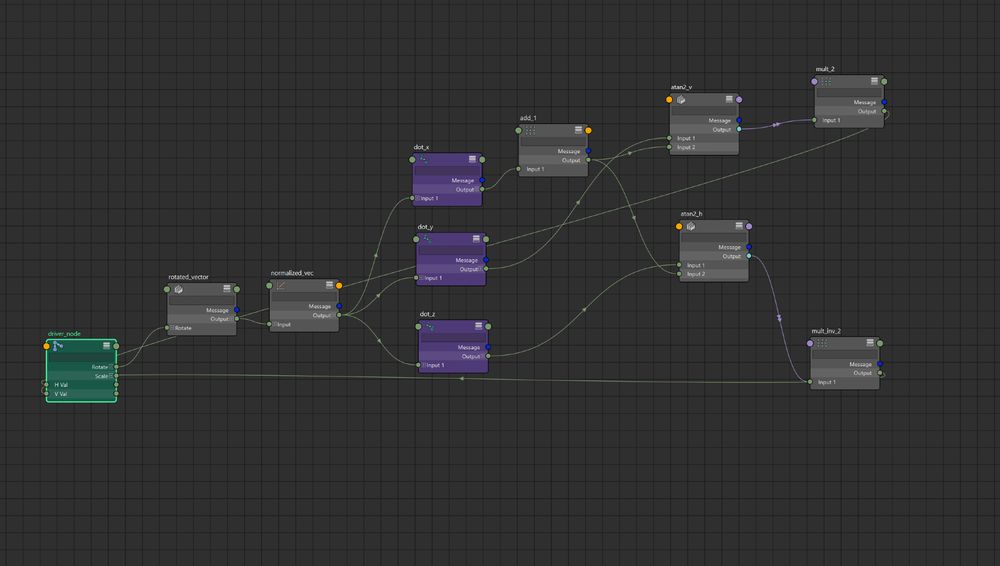Viewport: 1000px width, 566px height.
Task: Expand the Output attribute on normalized_vec
Action: [x=334, y=315]
